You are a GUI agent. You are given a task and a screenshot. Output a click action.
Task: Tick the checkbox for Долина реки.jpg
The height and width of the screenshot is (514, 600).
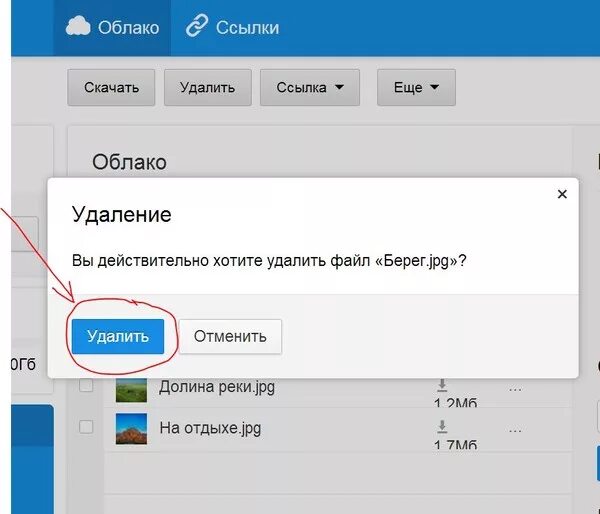(86, 385)
